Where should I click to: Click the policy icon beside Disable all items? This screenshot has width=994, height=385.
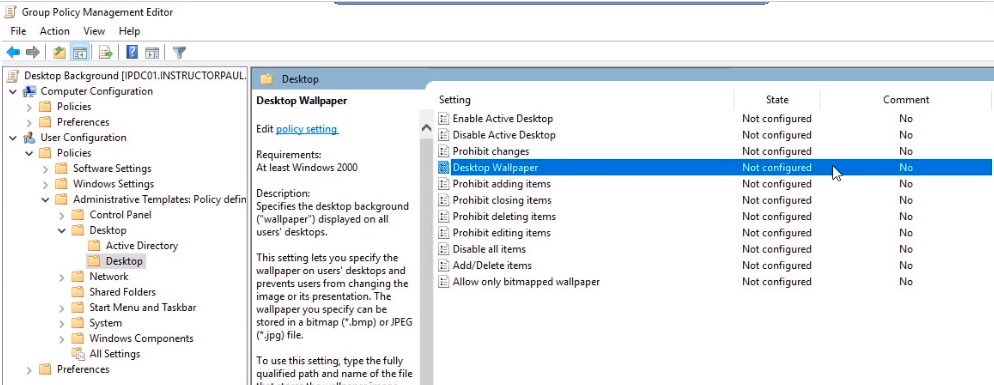(x=444, y=249)
